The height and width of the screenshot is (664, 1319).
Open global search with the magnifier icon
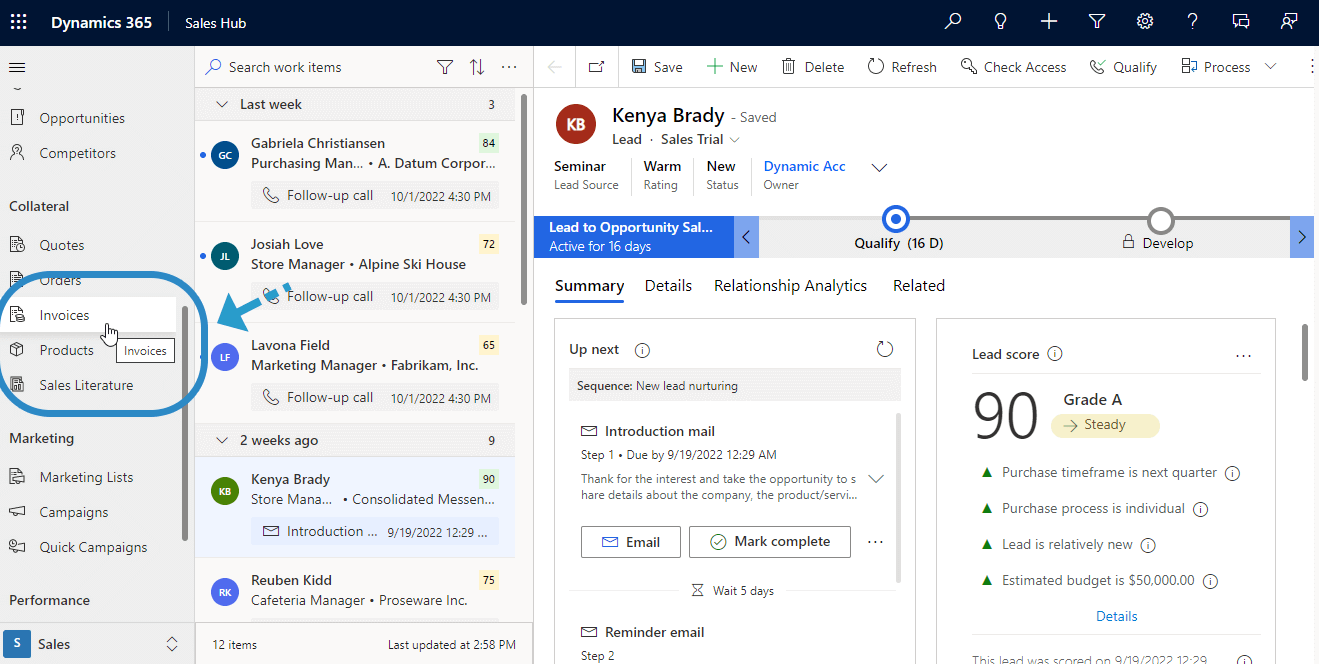[x=952, y=21]
